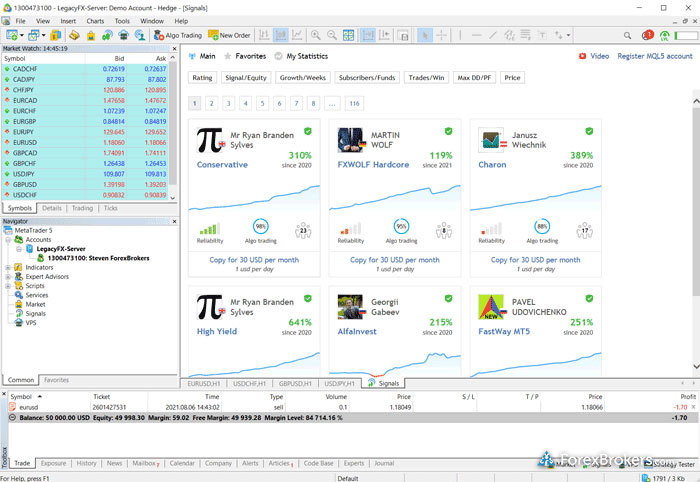Viewport: 700px width, 482px height.
Task: Open the new chart toolbar icon
Action: point(12,35)
